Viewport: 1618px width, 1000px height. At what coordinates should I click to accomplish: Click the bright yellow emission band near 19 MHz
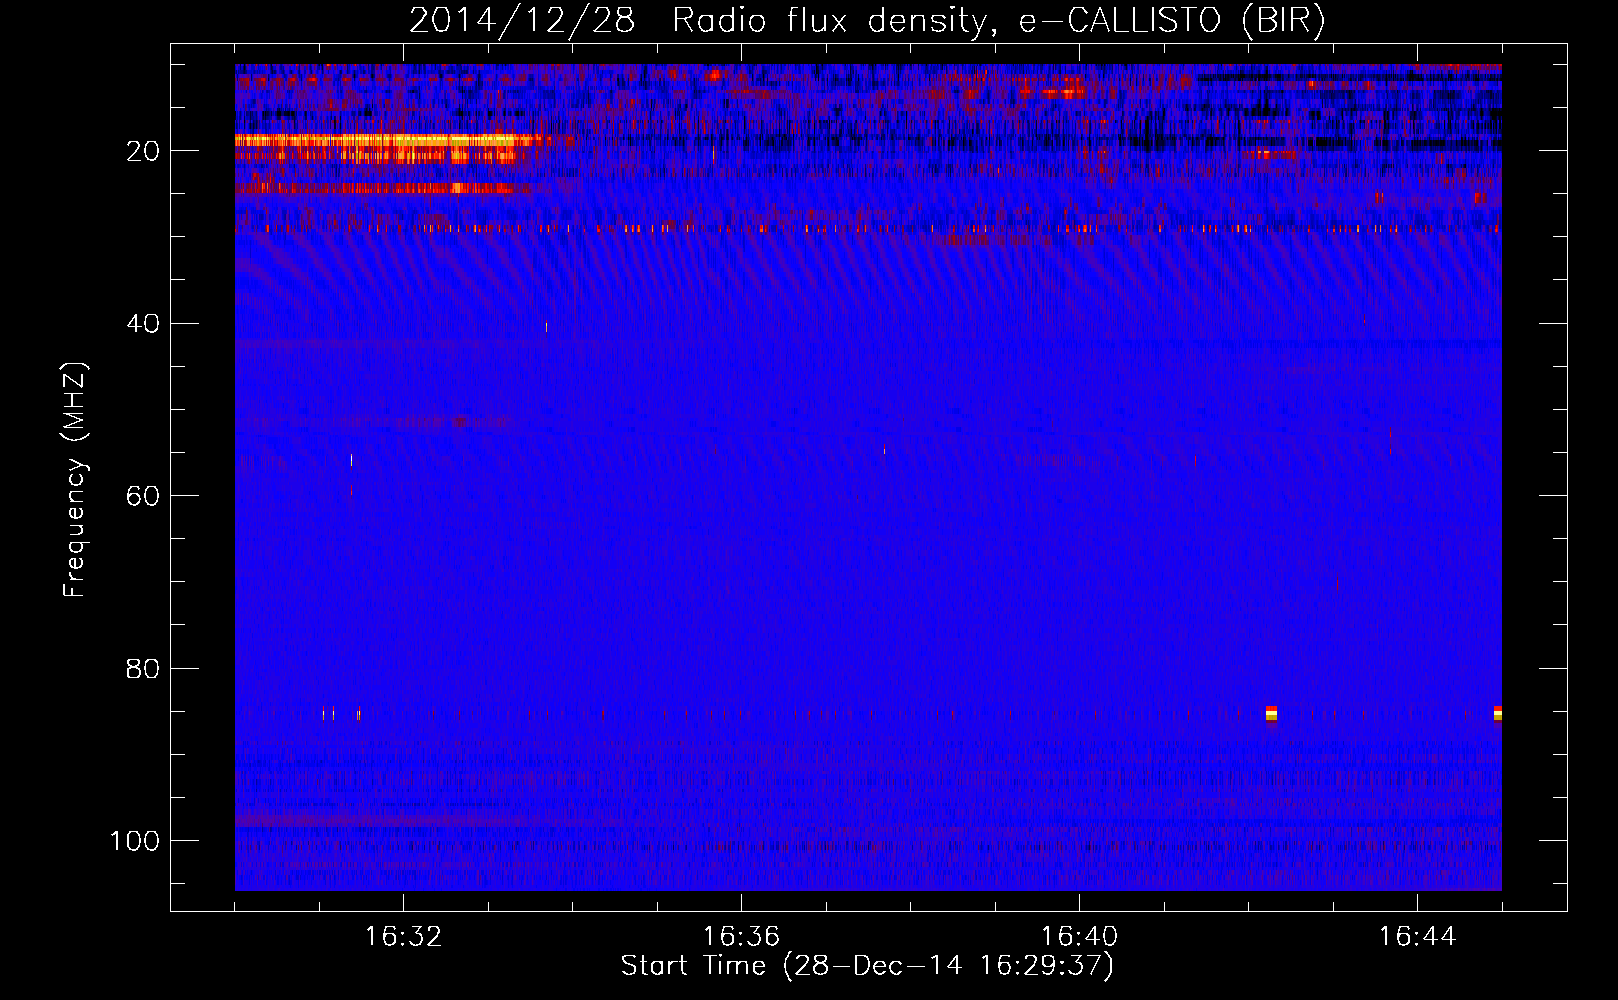pos(388,141)
